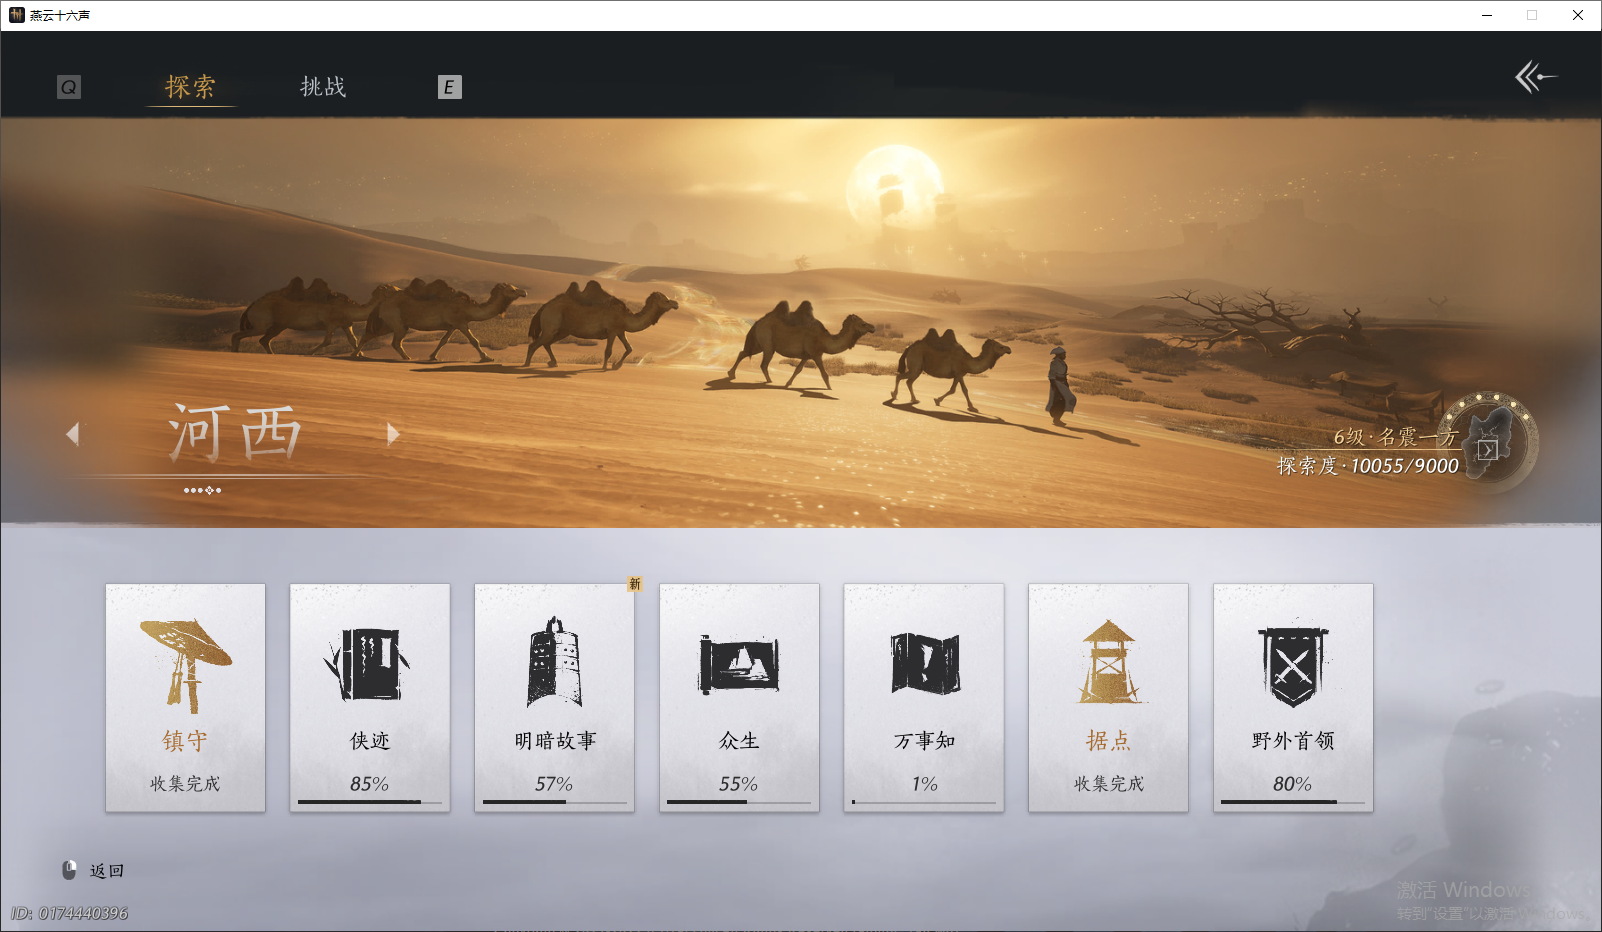Select the 据点 watchtower icon

[x=1108, y=660]
